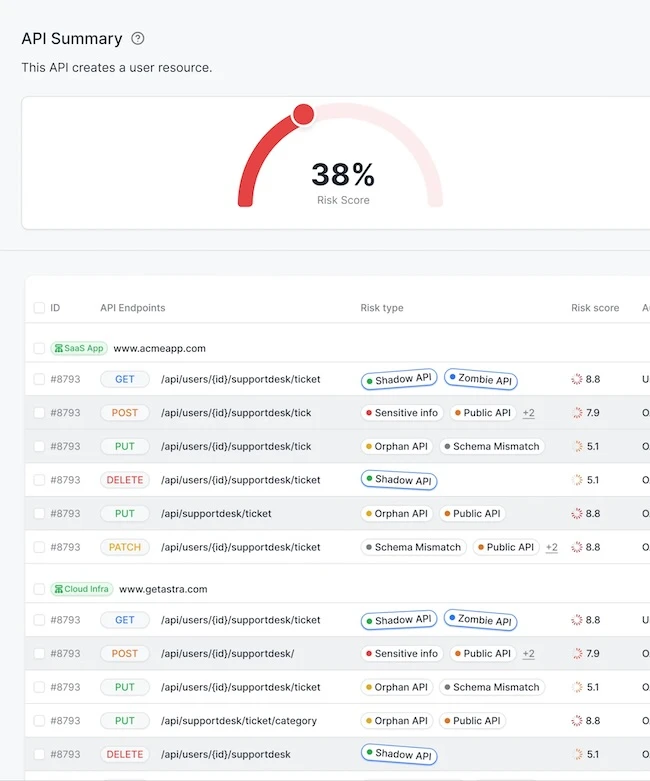Sort by the API Endpoints column header

[x=132, y=308]
